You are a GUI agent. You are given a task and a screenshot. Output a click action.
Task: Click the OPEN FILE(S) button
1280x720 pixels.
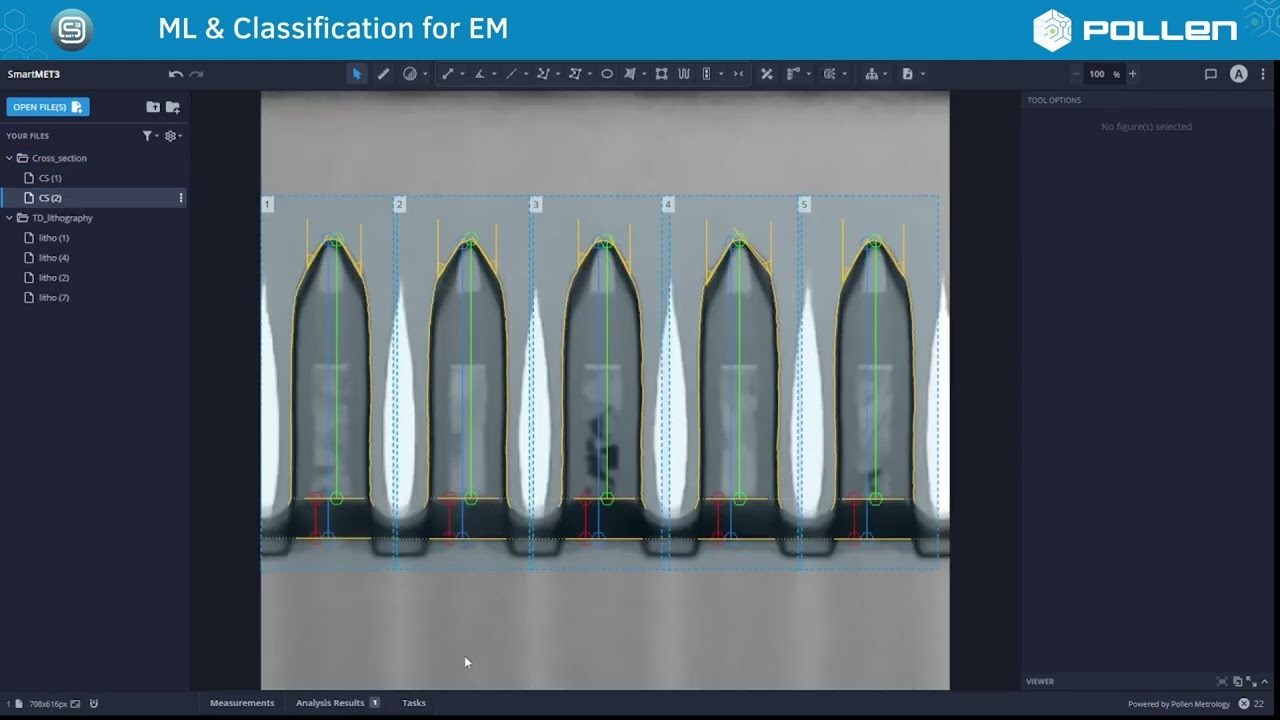48,107
